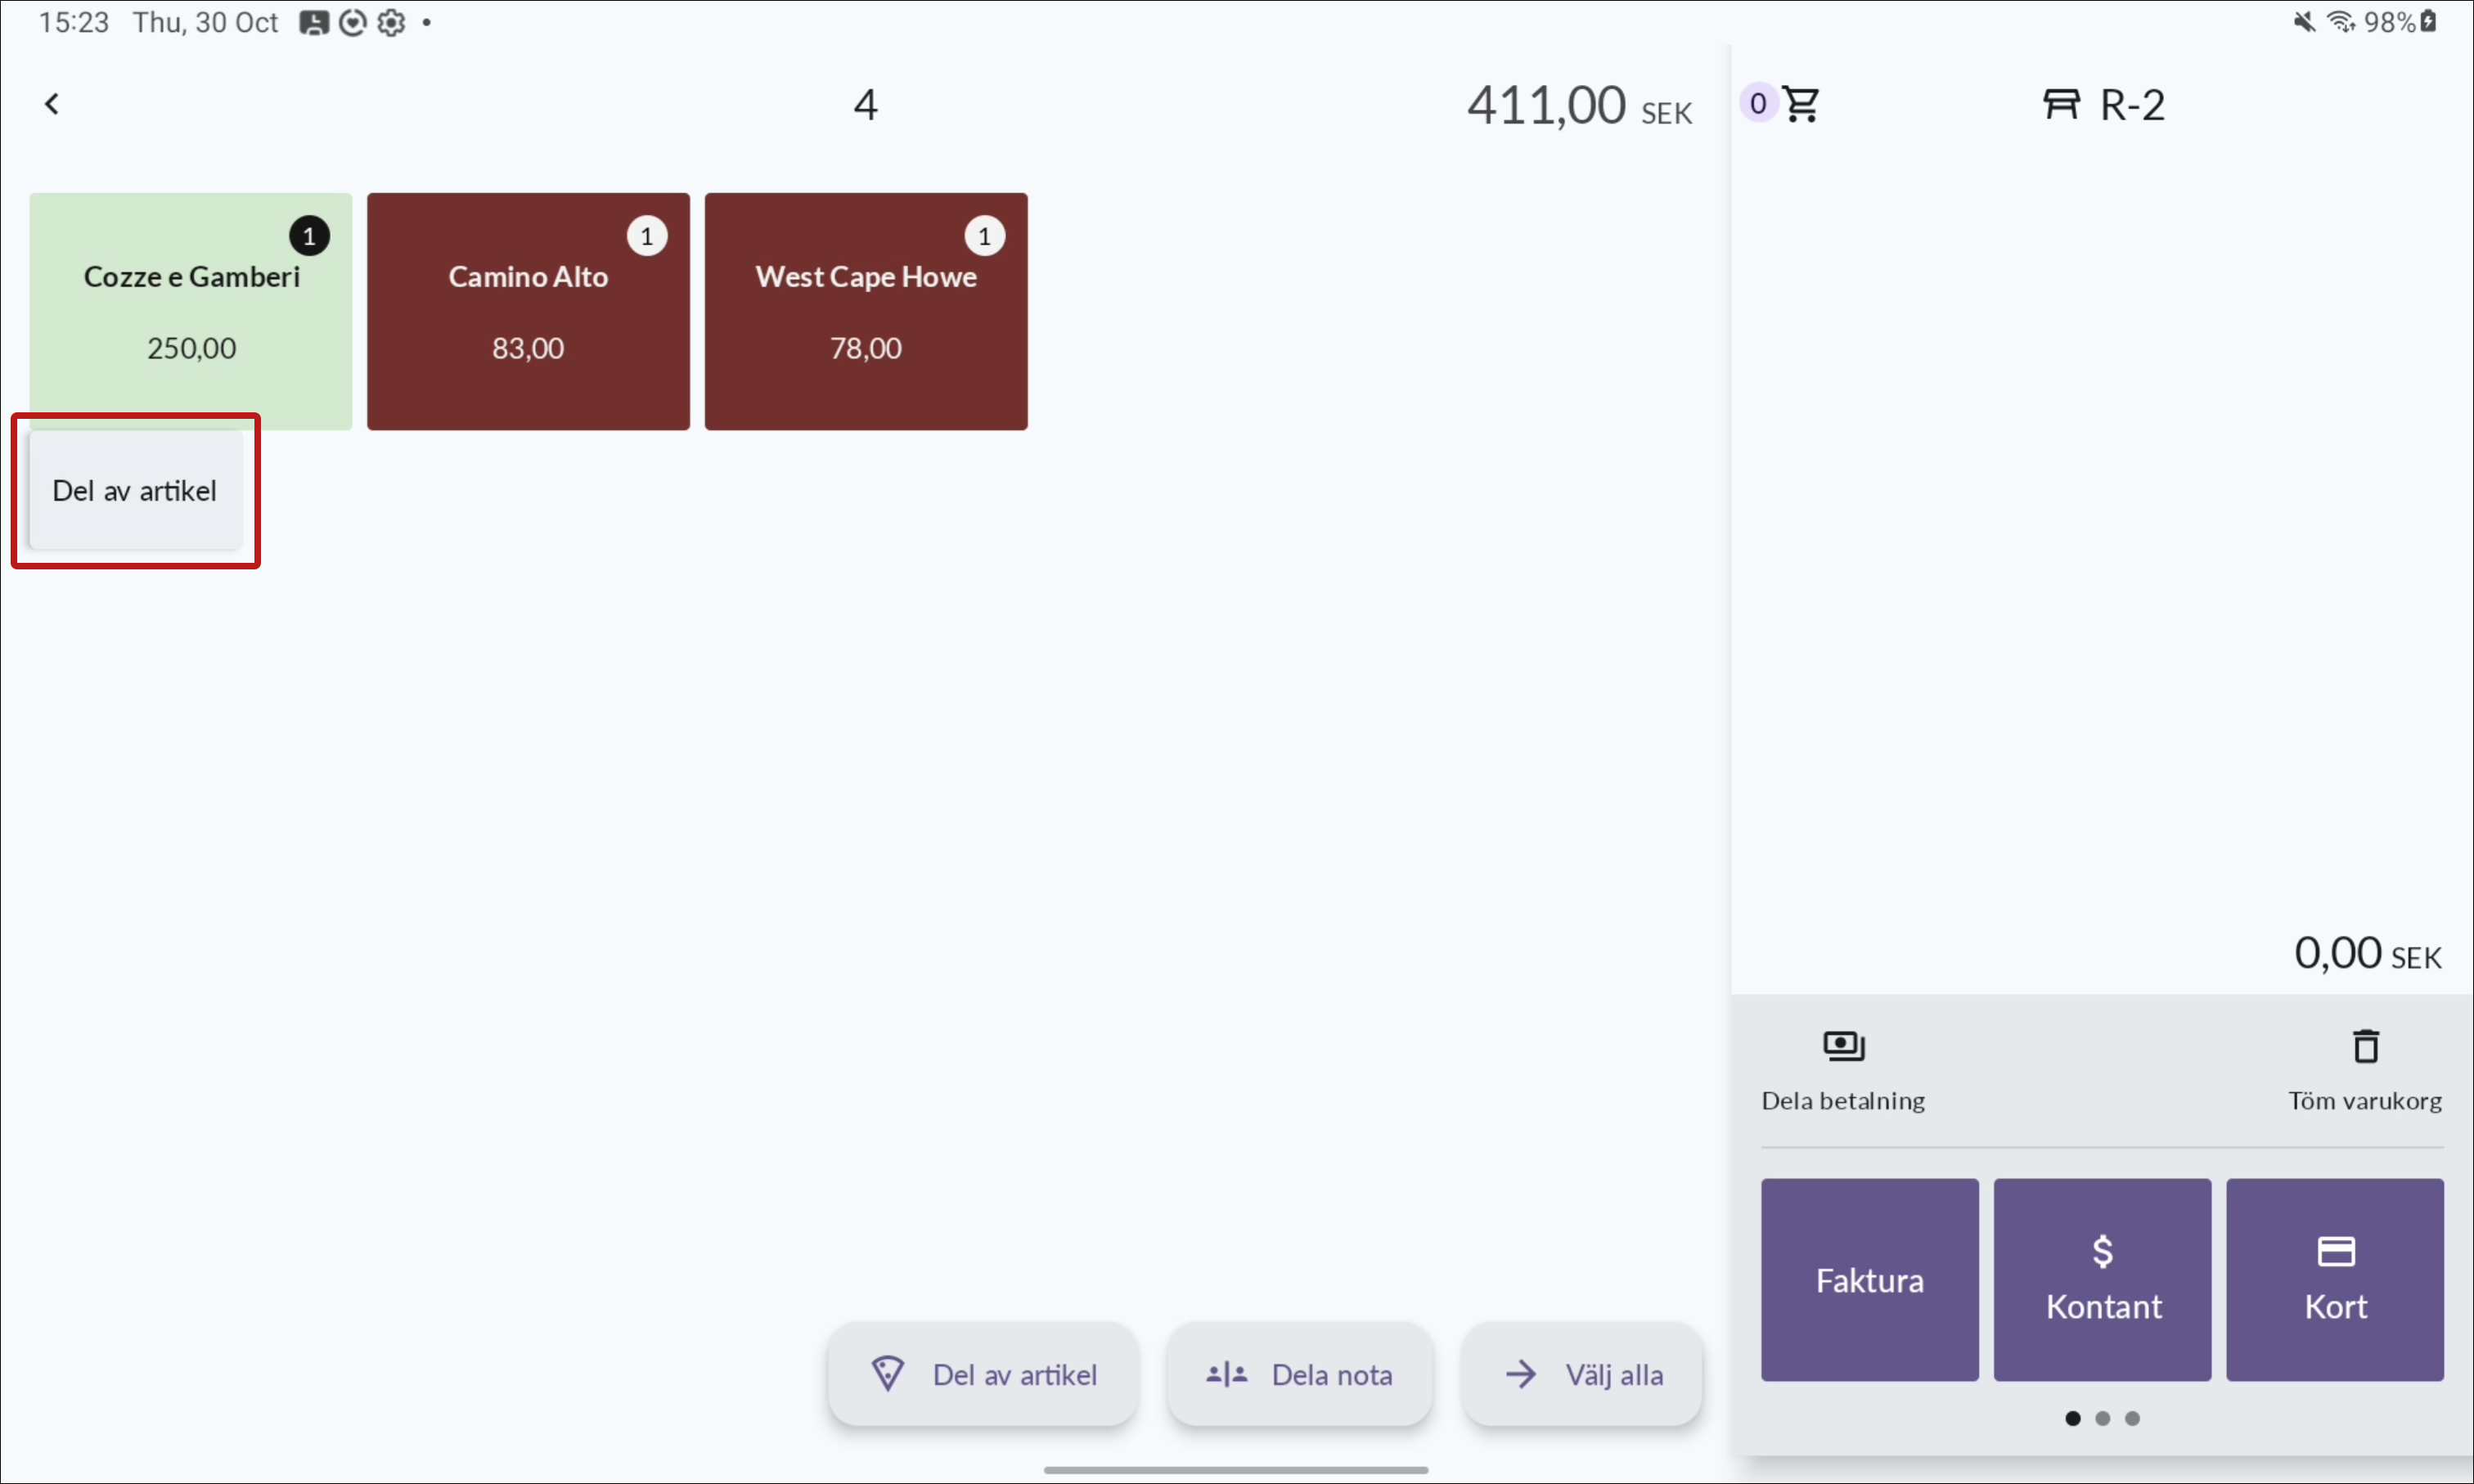
Task: Pay with Faktura invoice button
Action: [1869, 1279]
